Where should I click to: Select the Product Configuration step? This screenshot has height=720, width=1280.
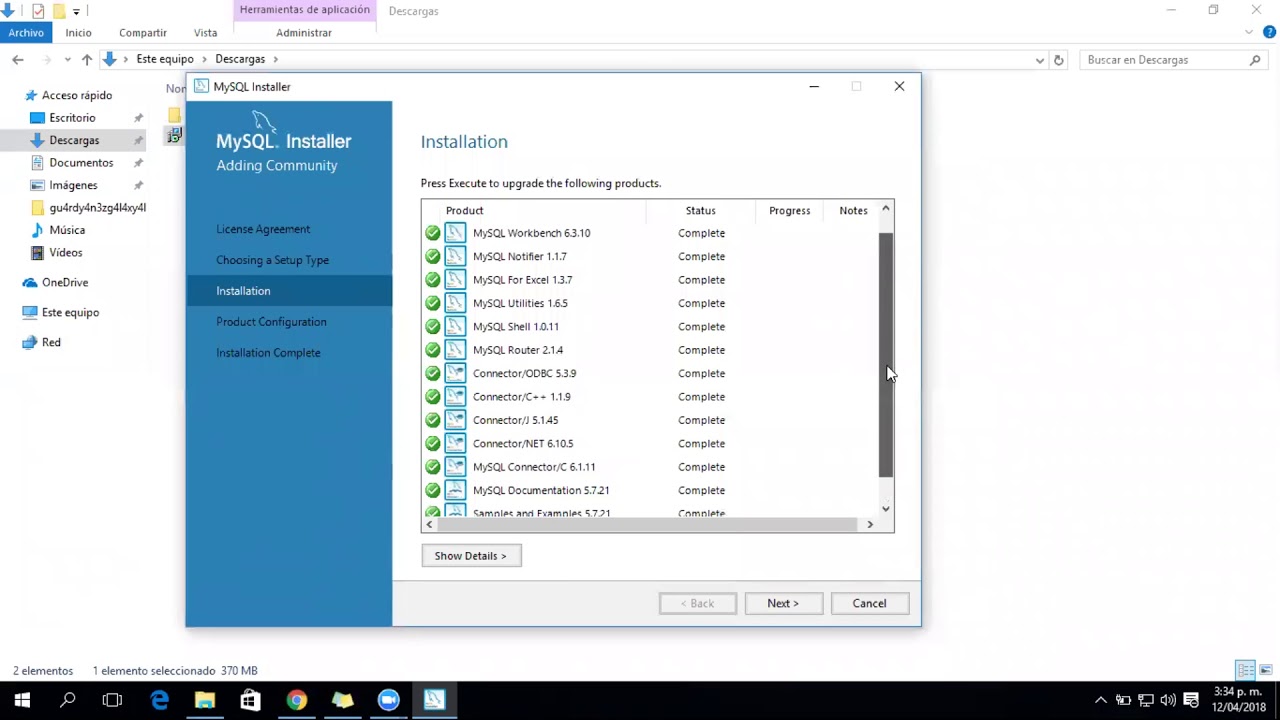point(271,322)
